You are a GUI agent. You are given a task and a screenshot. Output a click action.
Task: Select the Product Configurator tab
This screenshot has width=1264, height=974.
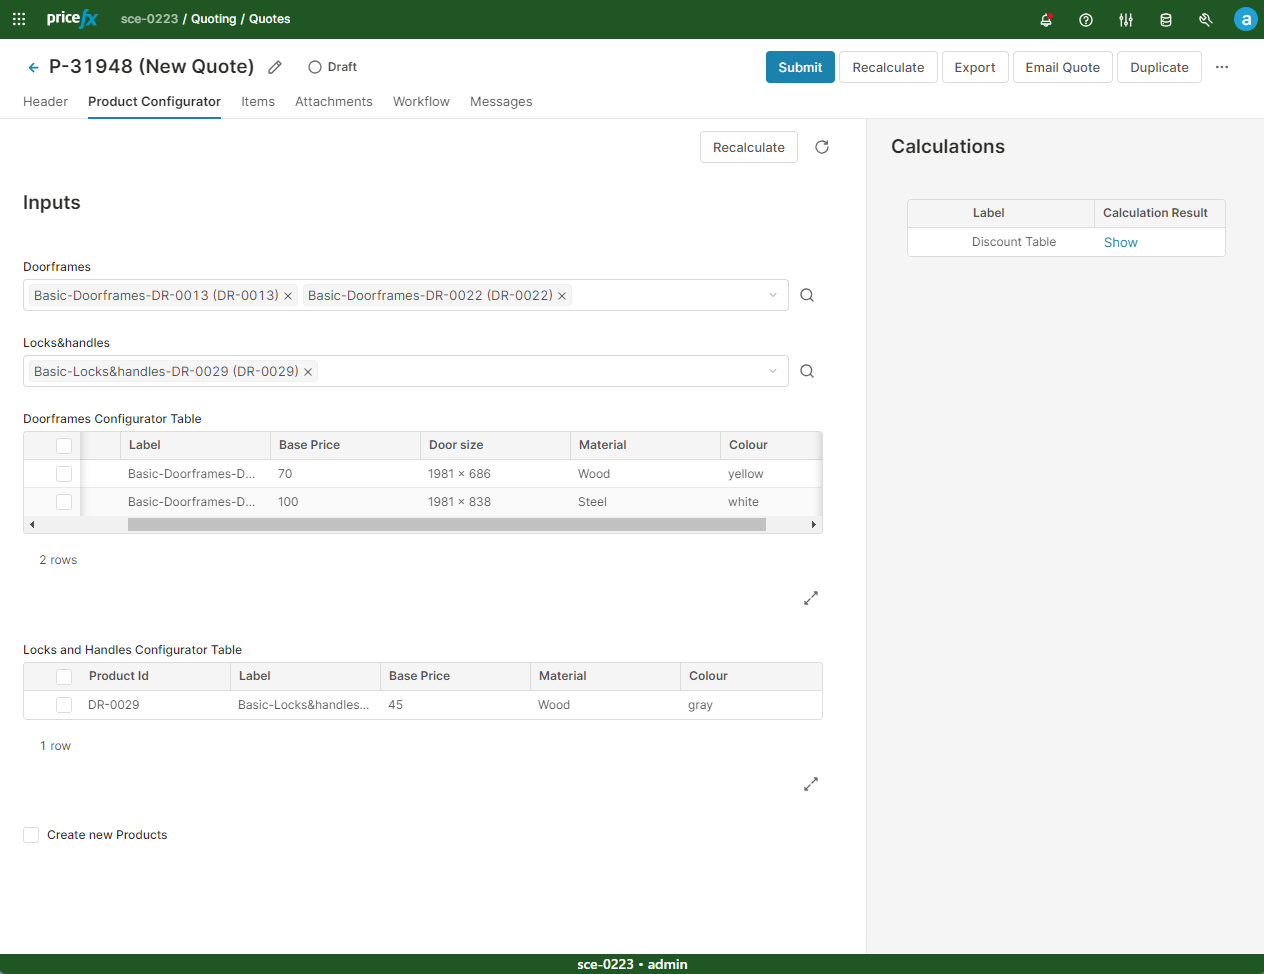coord(154,101)
